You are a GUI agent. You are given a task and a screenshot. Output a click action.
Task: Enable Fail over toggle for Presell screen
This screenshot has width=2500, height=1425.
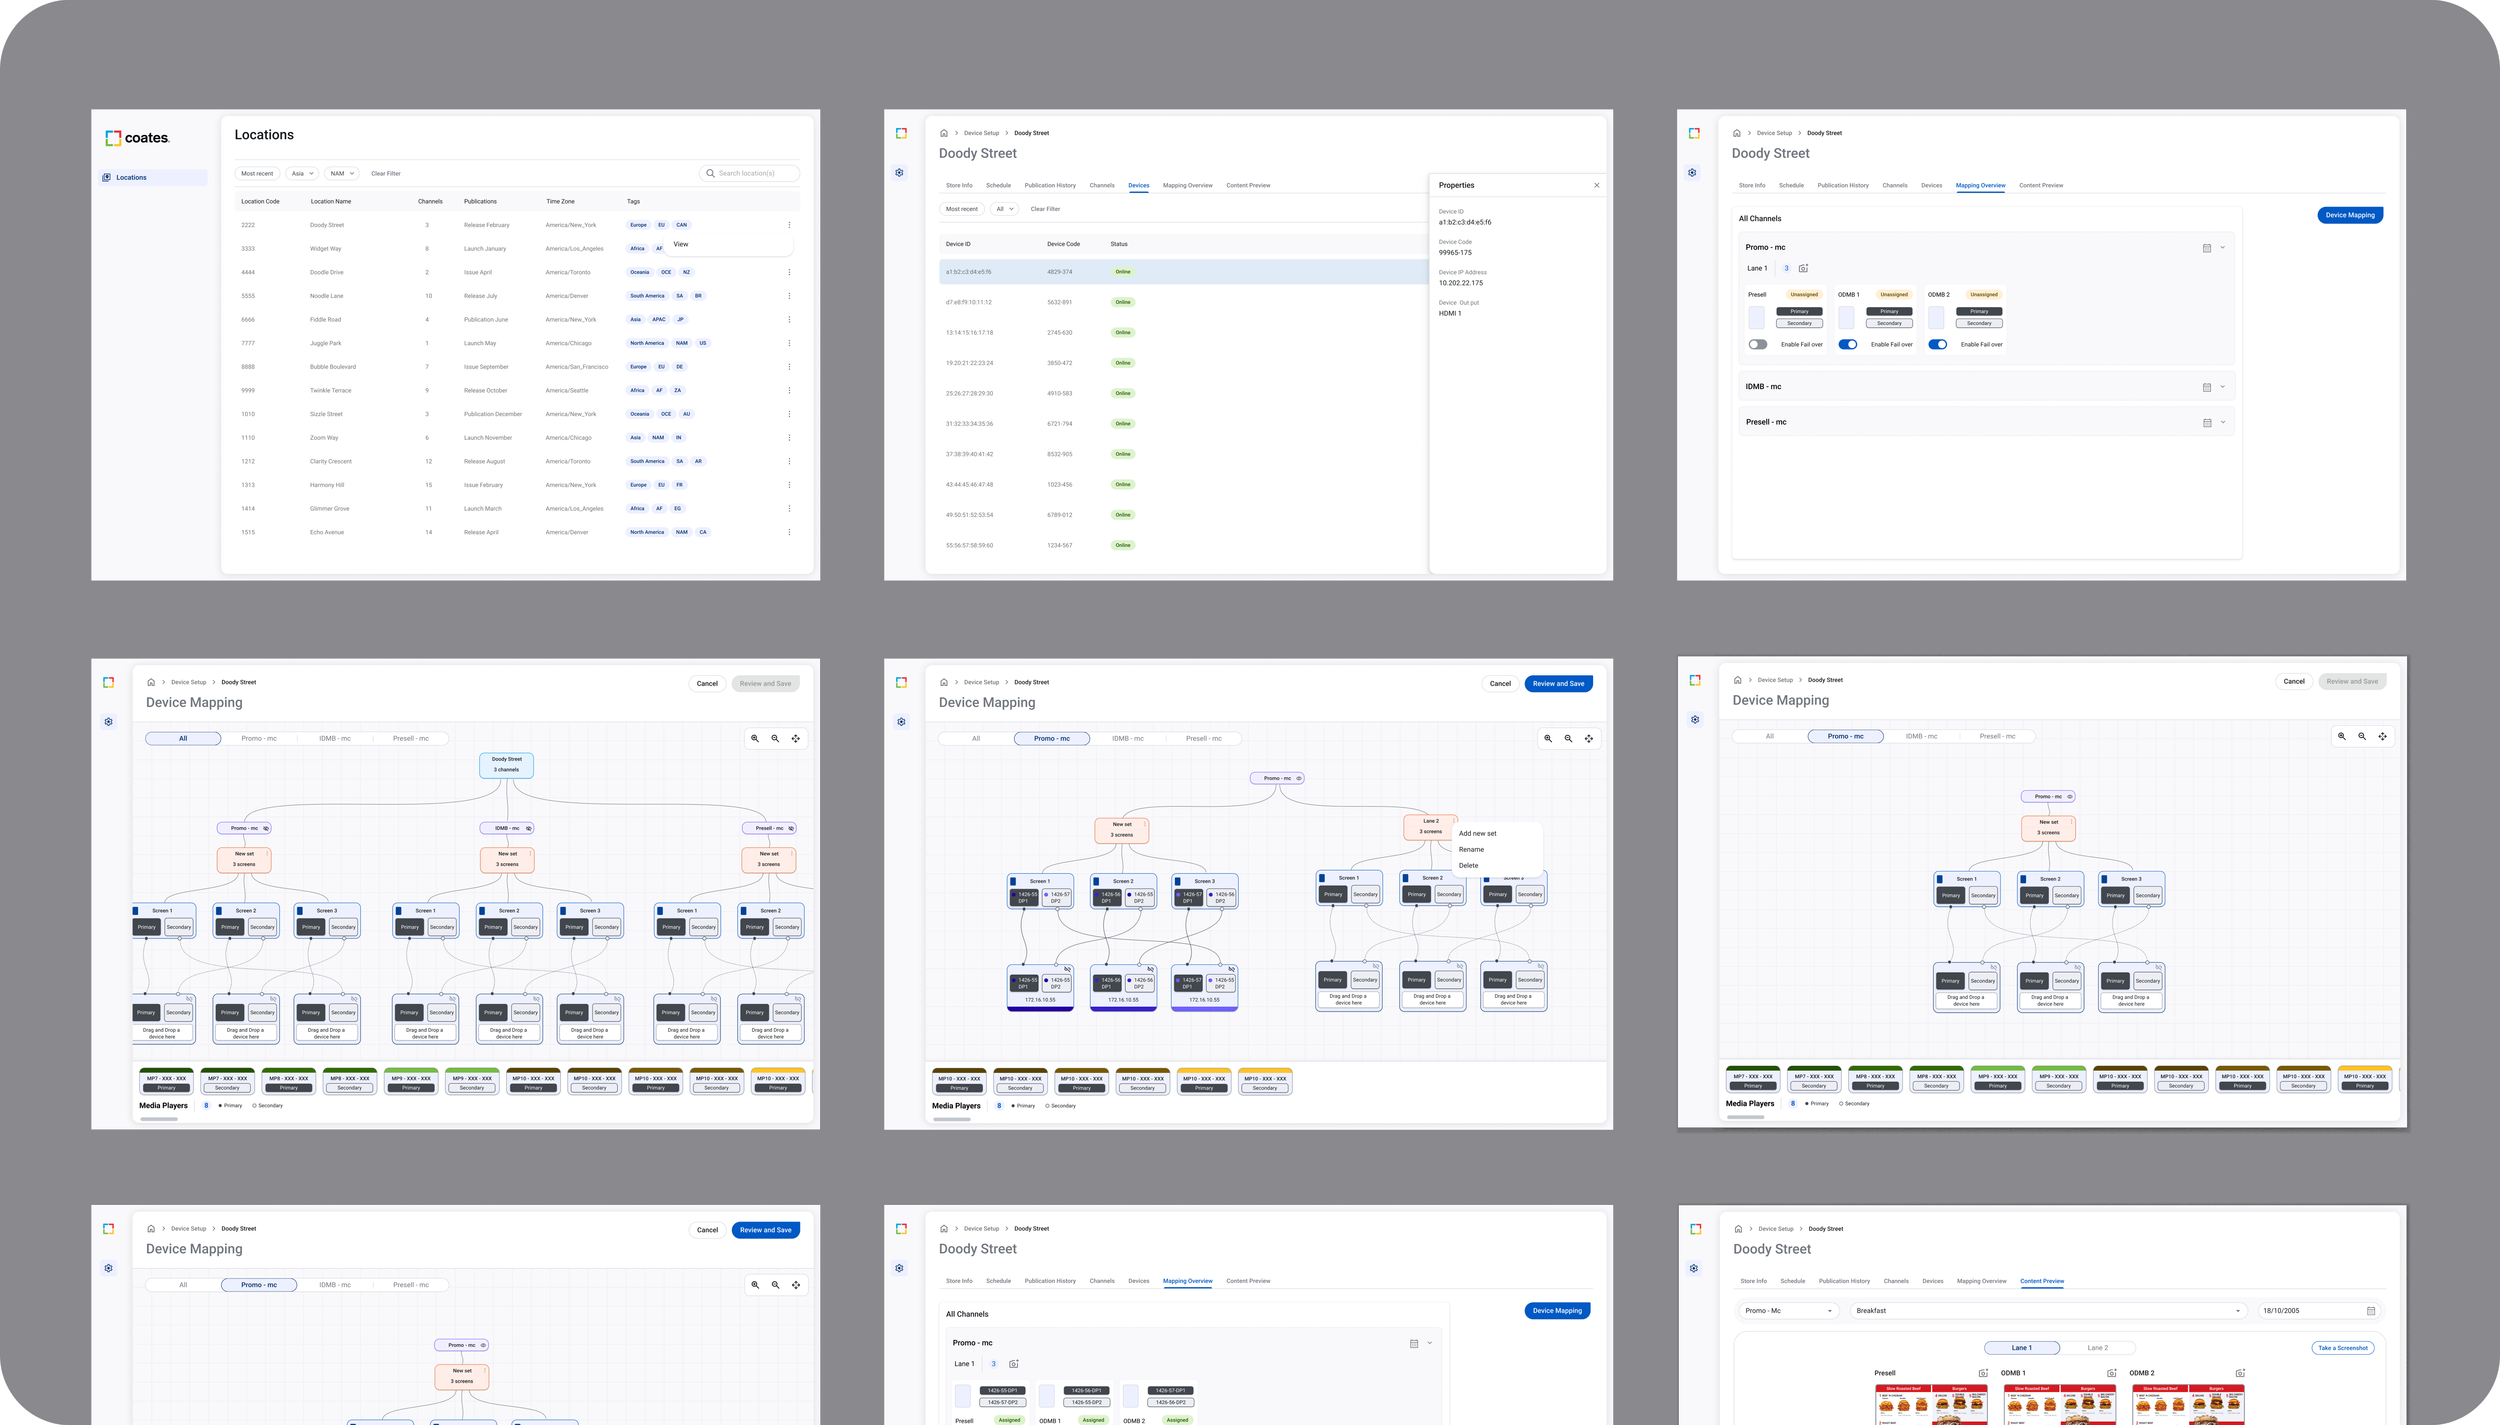point(1757,344)
